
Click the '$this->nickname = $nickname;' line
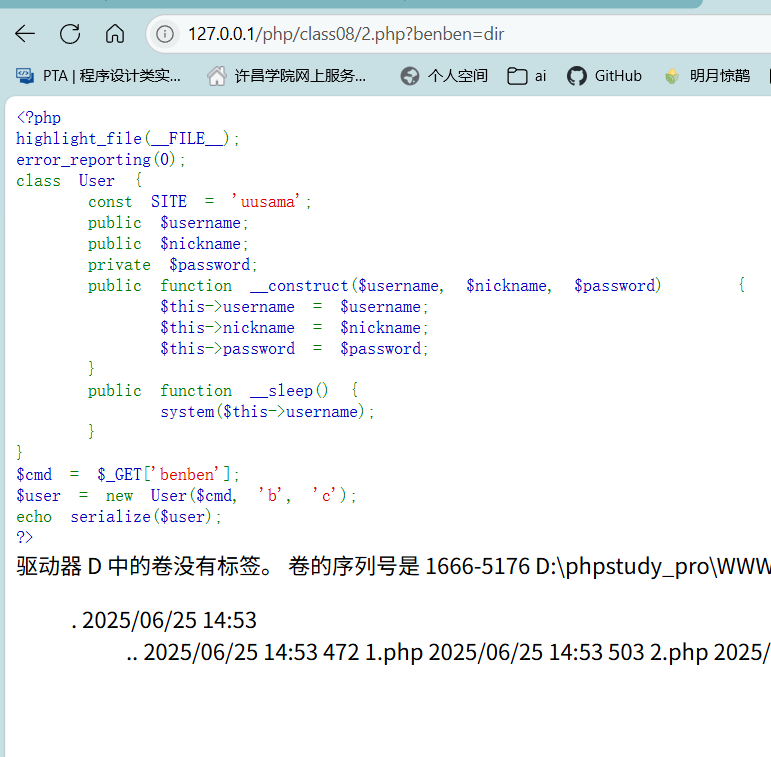tap(294, 328)
